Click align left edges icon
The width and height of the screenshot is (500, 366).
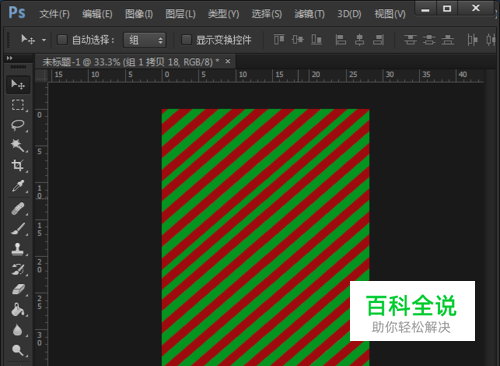click(340, 40)
